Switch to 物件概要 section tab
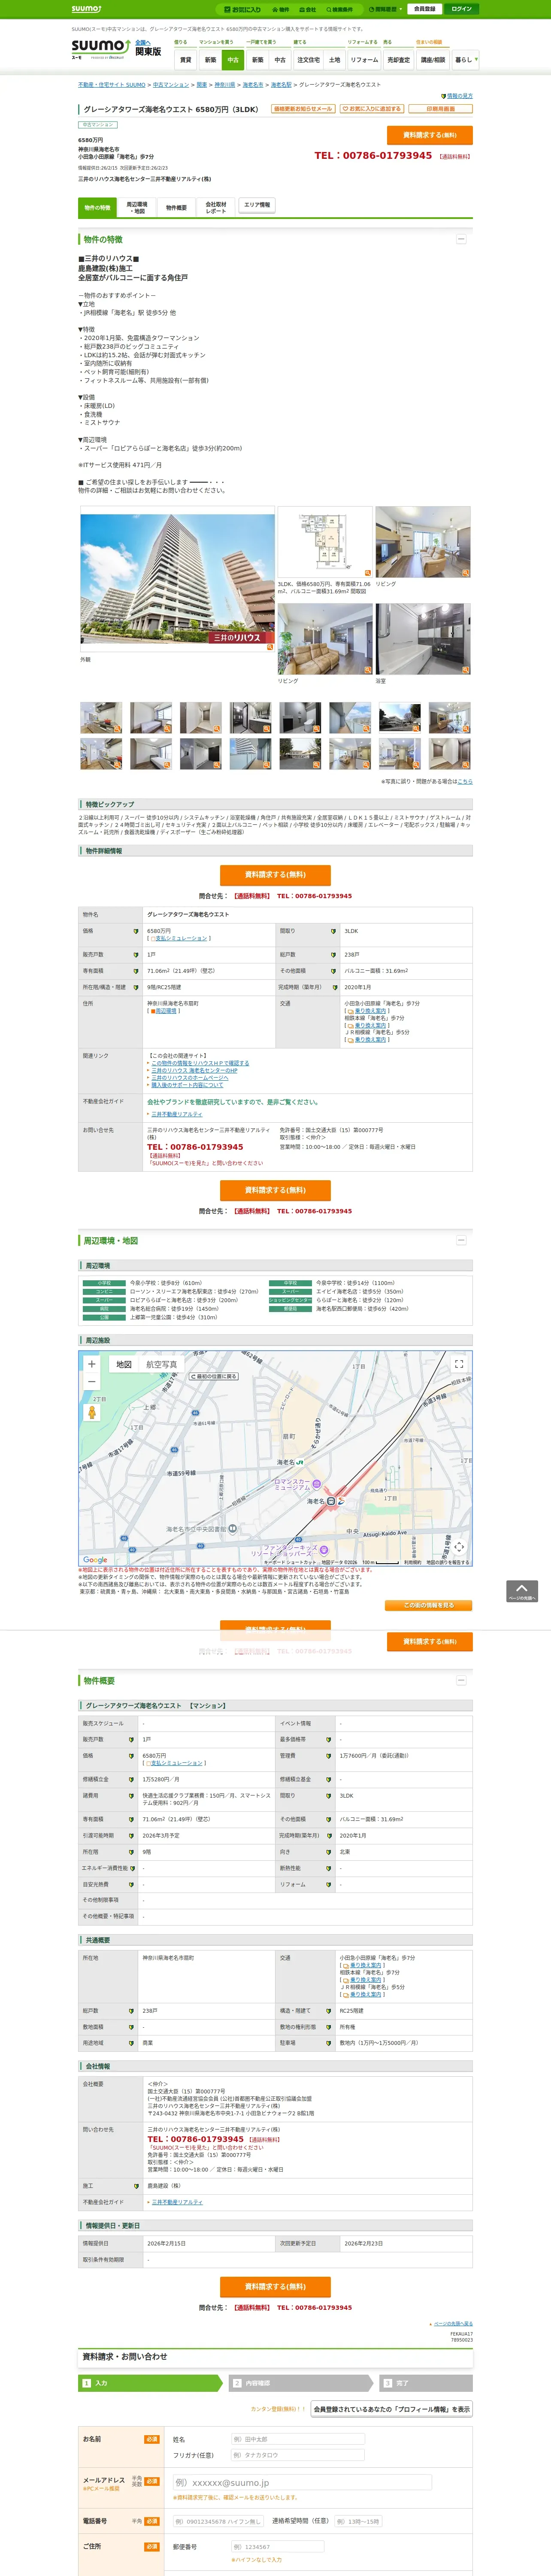The image size is (551, 2576). pyautogui.click(x=176, y=208)
